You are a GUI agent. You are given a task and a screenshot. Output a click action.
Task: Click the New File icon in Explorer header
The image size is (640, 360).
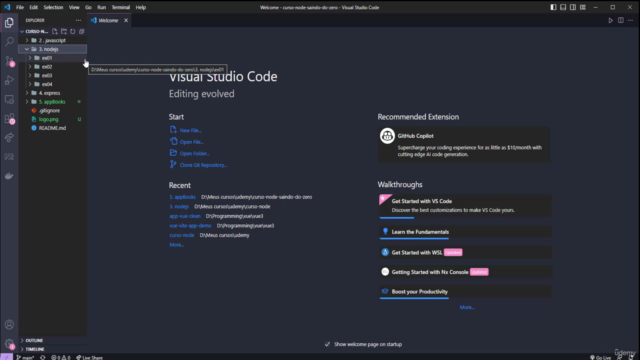pyautogui.click(x=55, y=31)
